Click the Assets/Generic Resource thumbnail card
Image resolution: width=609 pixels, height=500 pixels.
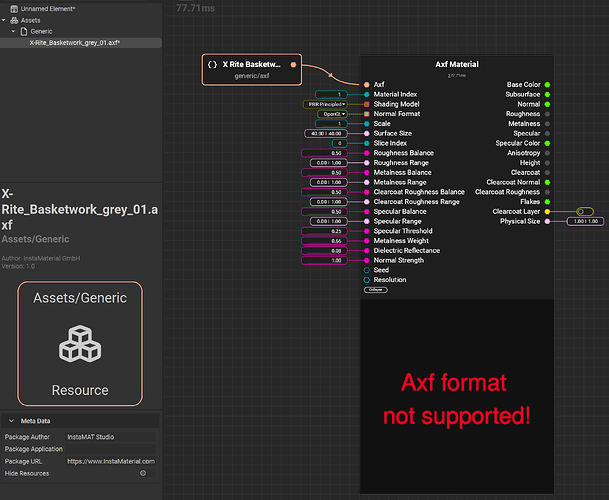point(80,344)
